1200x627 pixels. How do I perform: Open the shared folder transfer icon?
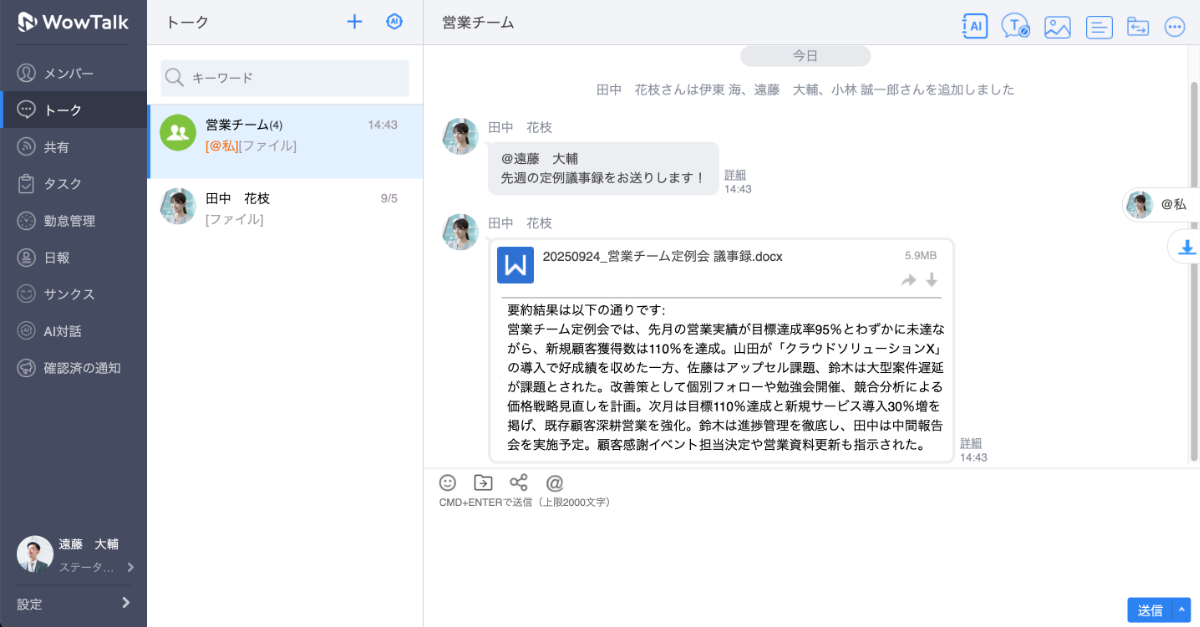(1138, 27)
